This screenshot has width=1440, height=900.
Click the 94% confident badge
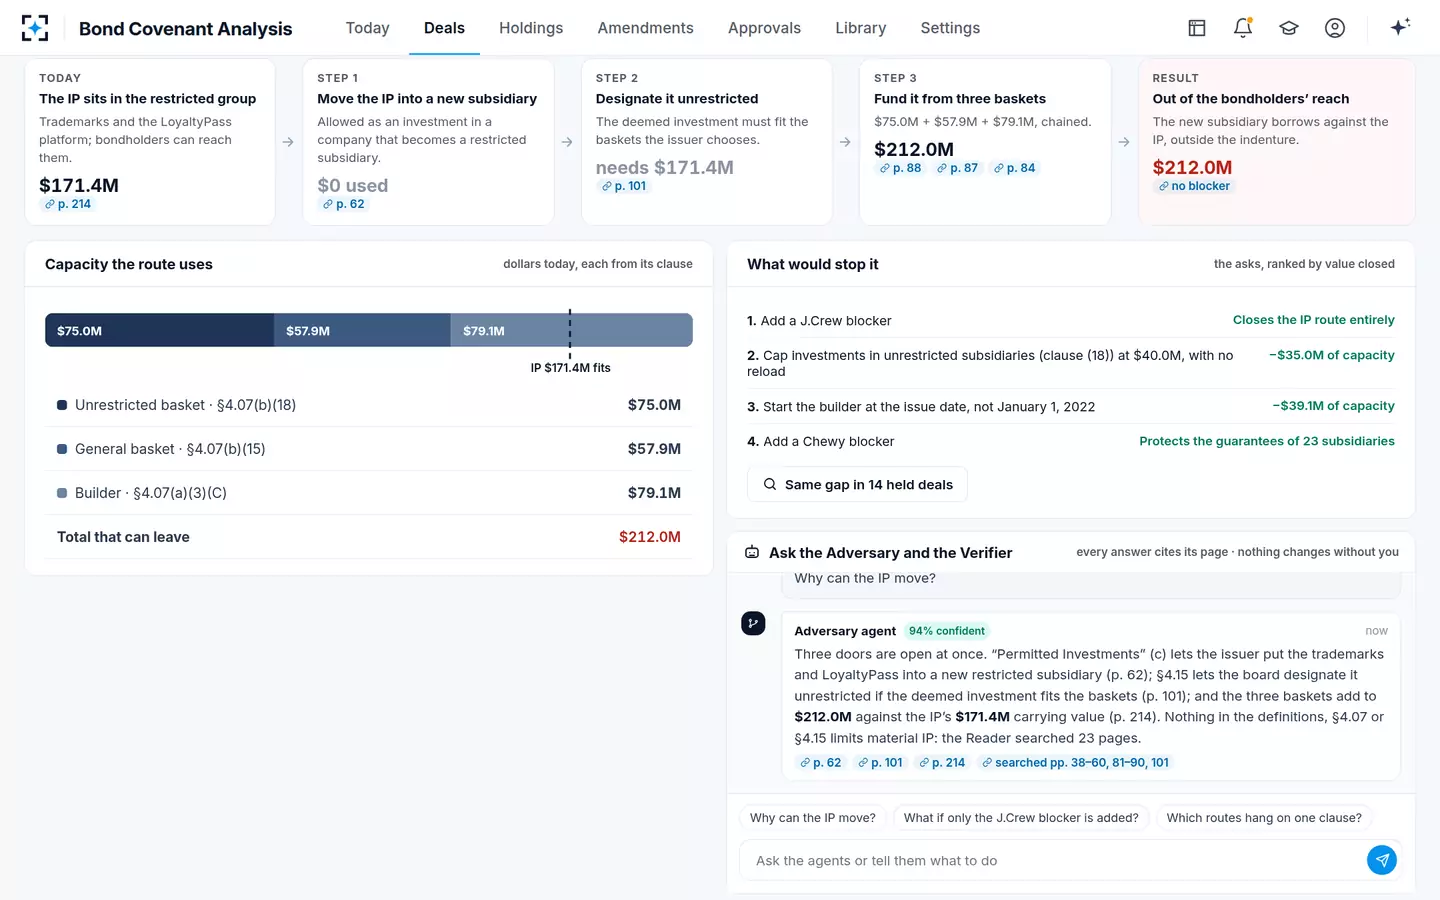click(946, 631)
